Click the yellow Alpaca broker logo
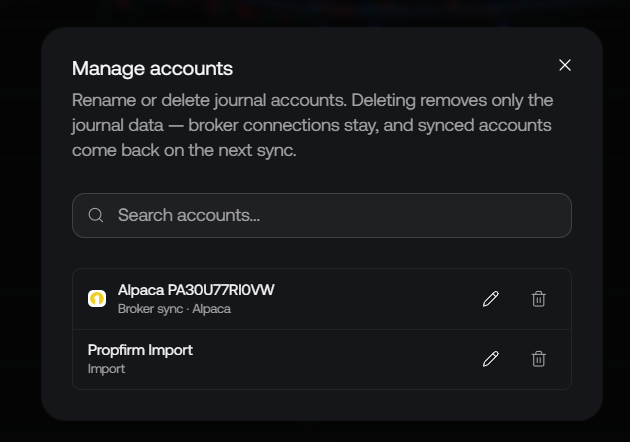 [97, 299]
